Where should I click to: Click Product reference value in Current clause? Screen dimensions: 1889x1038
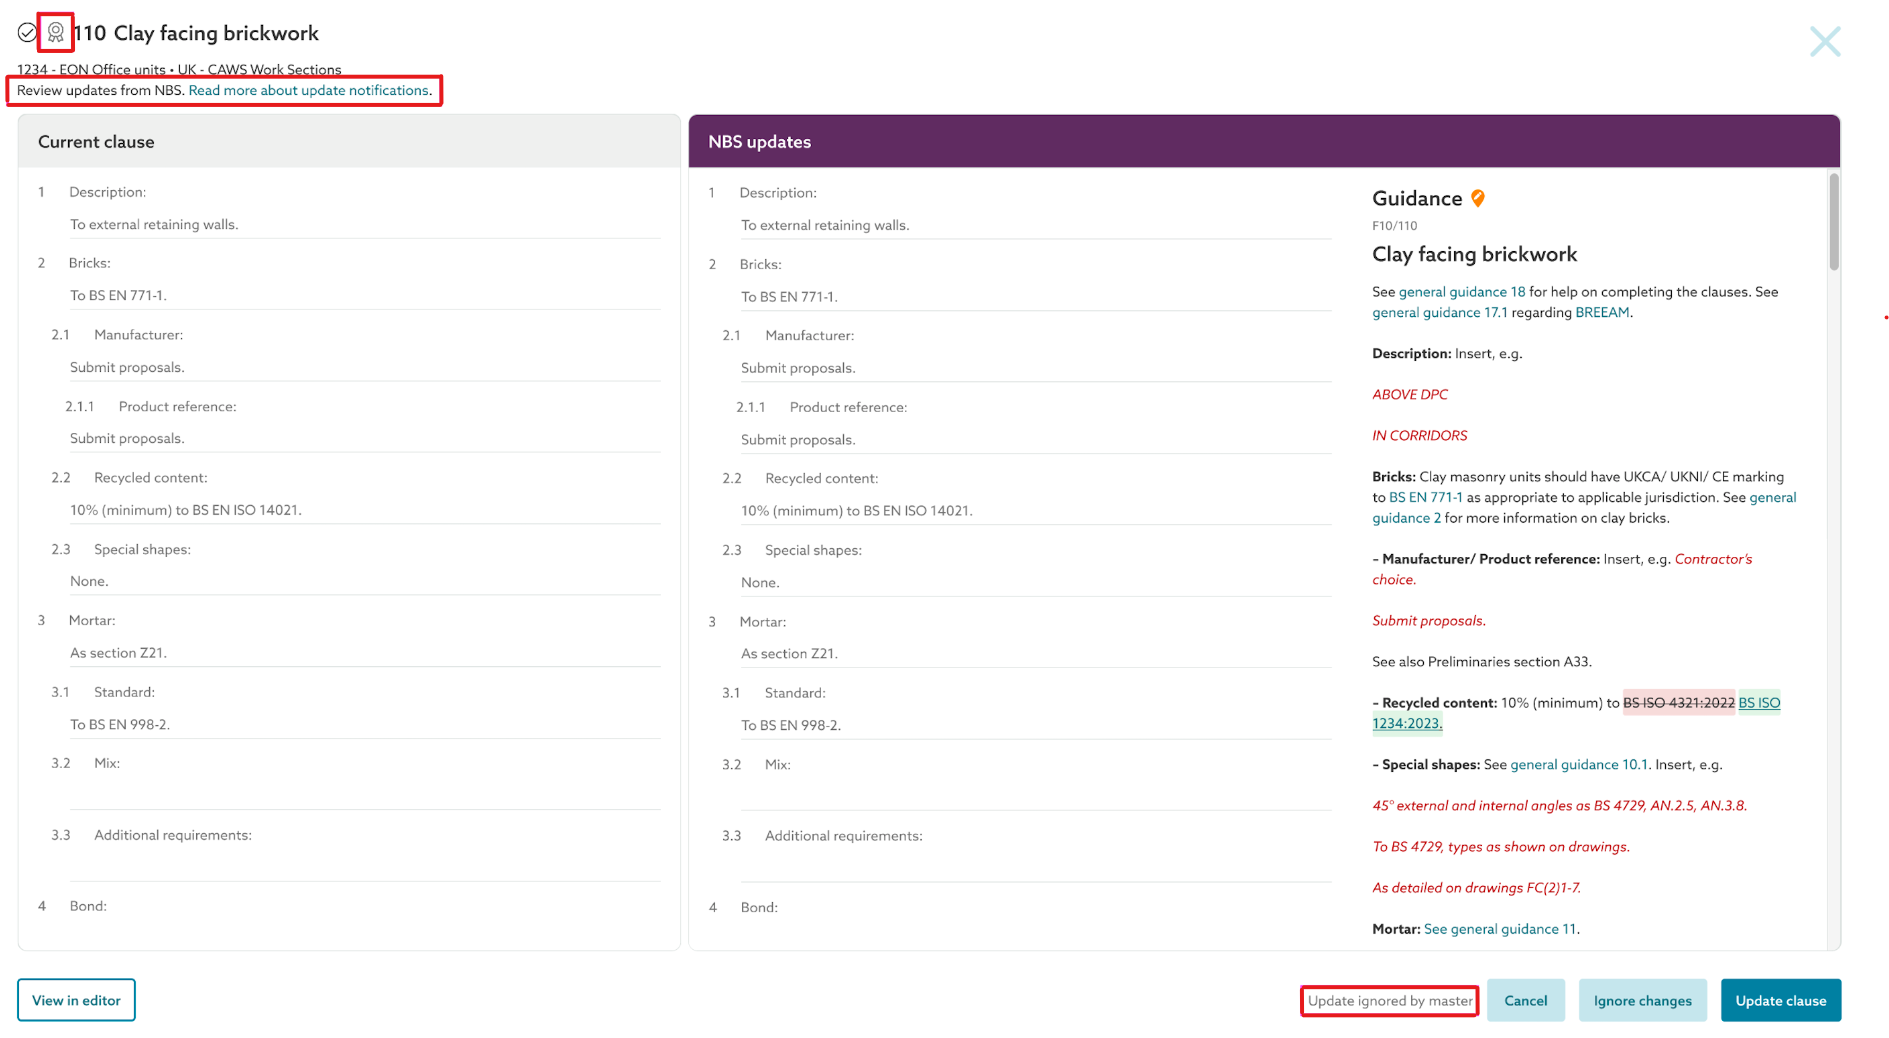tap(365, 439)
